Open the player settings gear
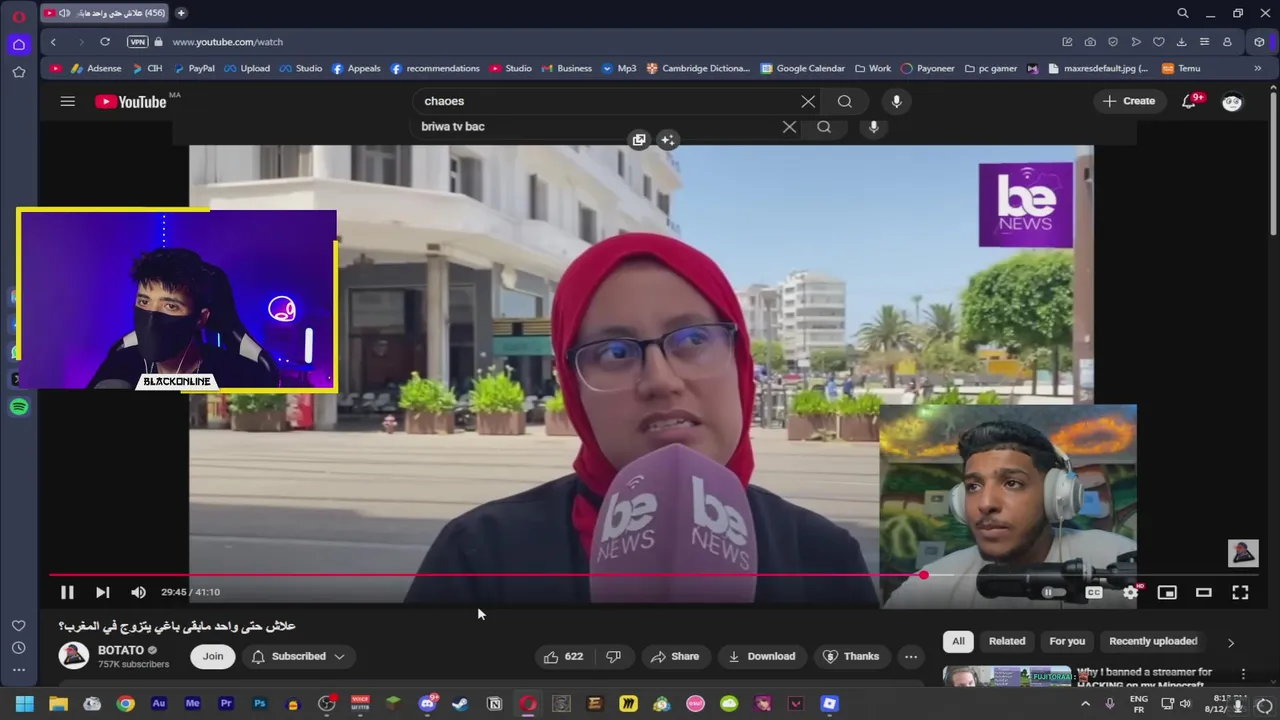Viewport: 1280px width, 720px height. click(1131, 592)
